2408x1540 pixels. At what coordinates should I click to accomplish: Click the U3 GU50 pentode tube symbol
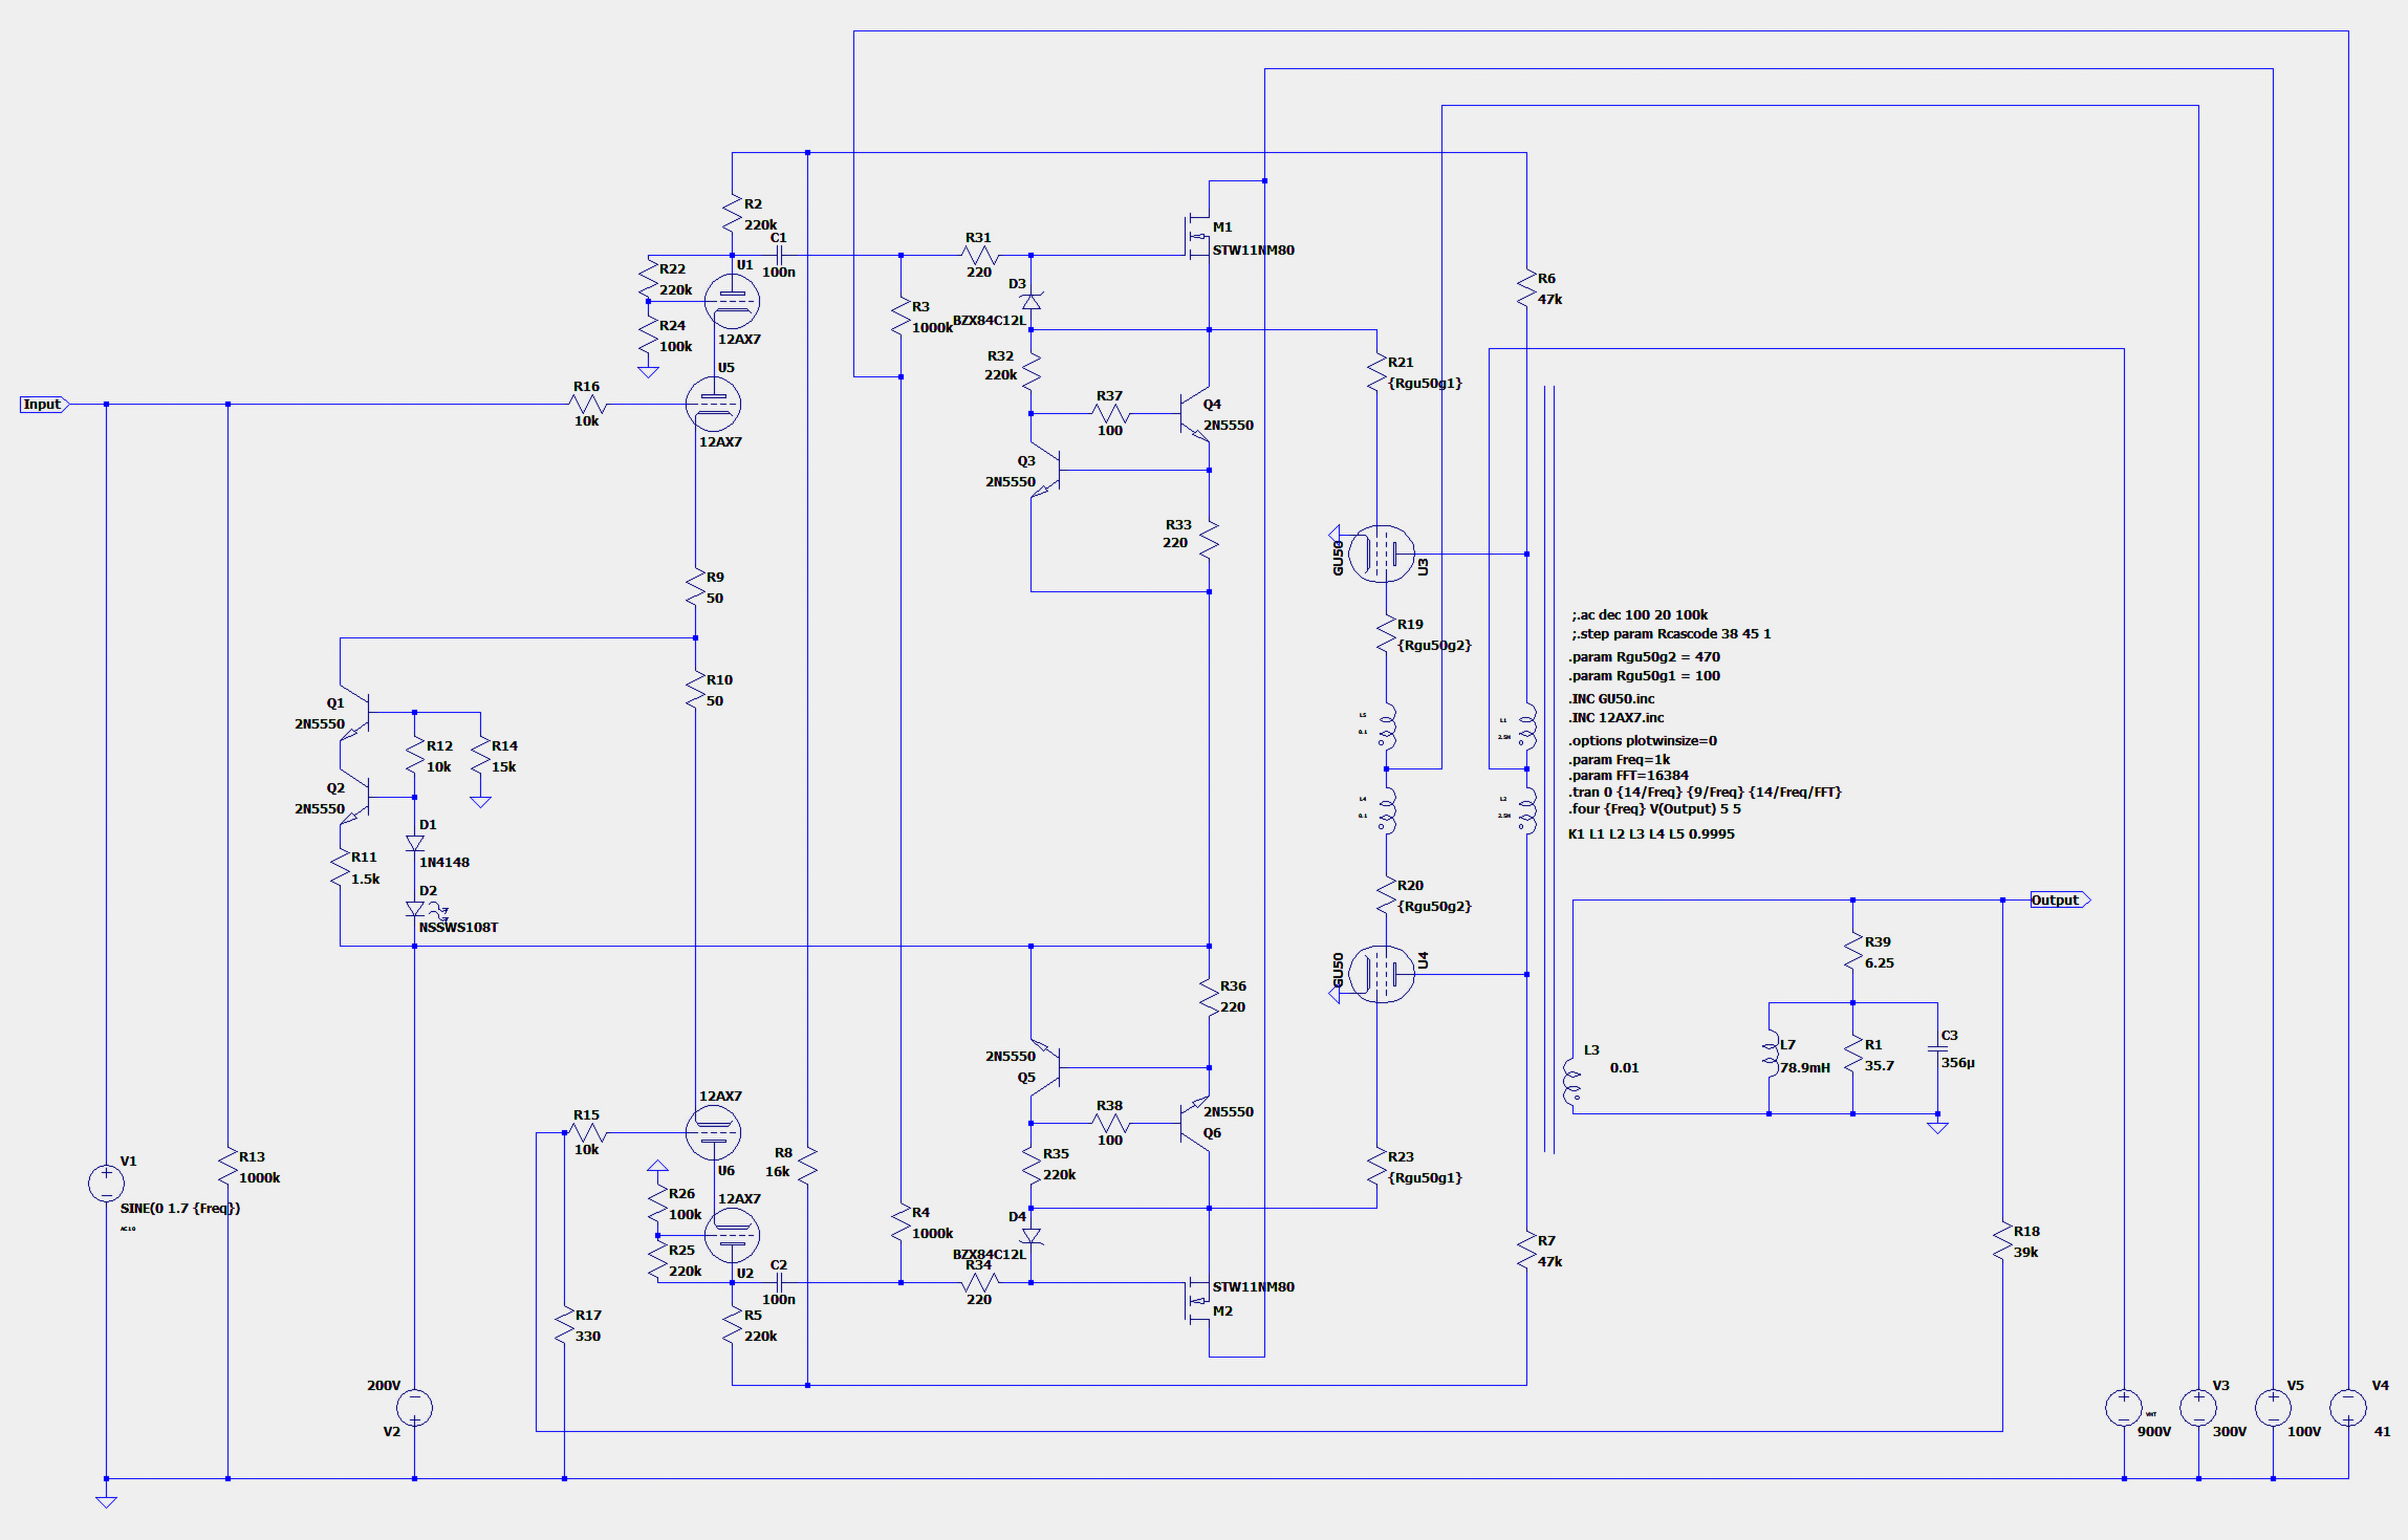1381,553
